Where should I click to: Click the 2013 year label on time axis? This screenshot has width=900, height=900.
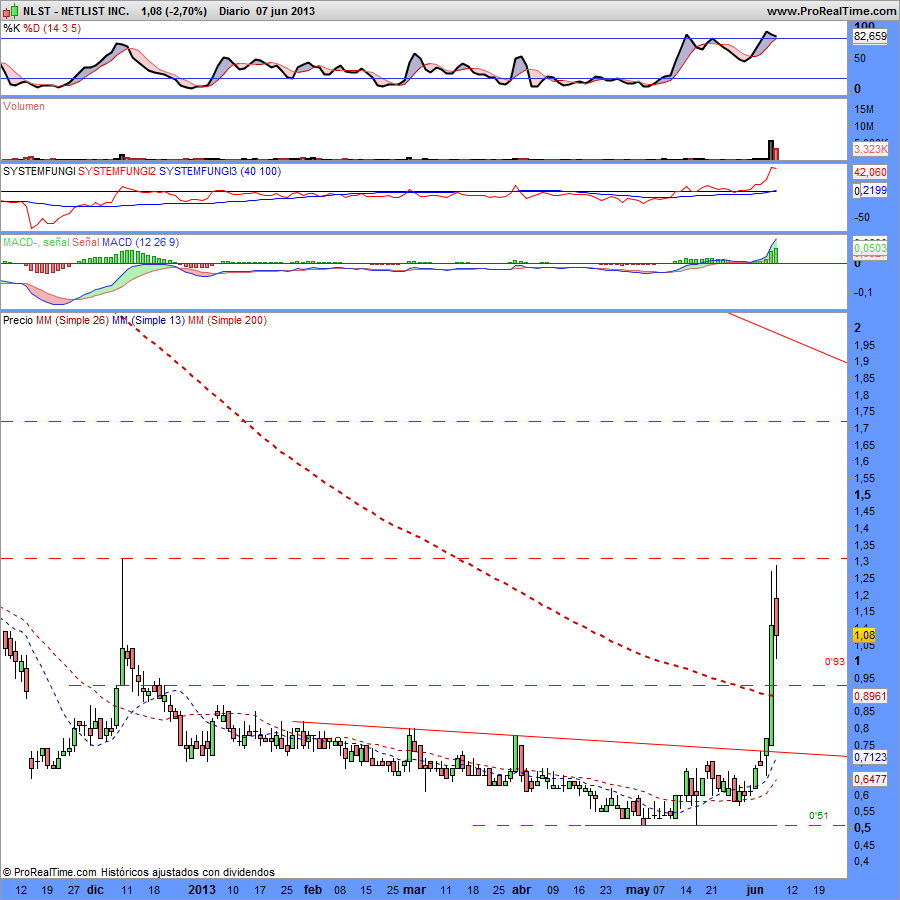pos(202,890)
